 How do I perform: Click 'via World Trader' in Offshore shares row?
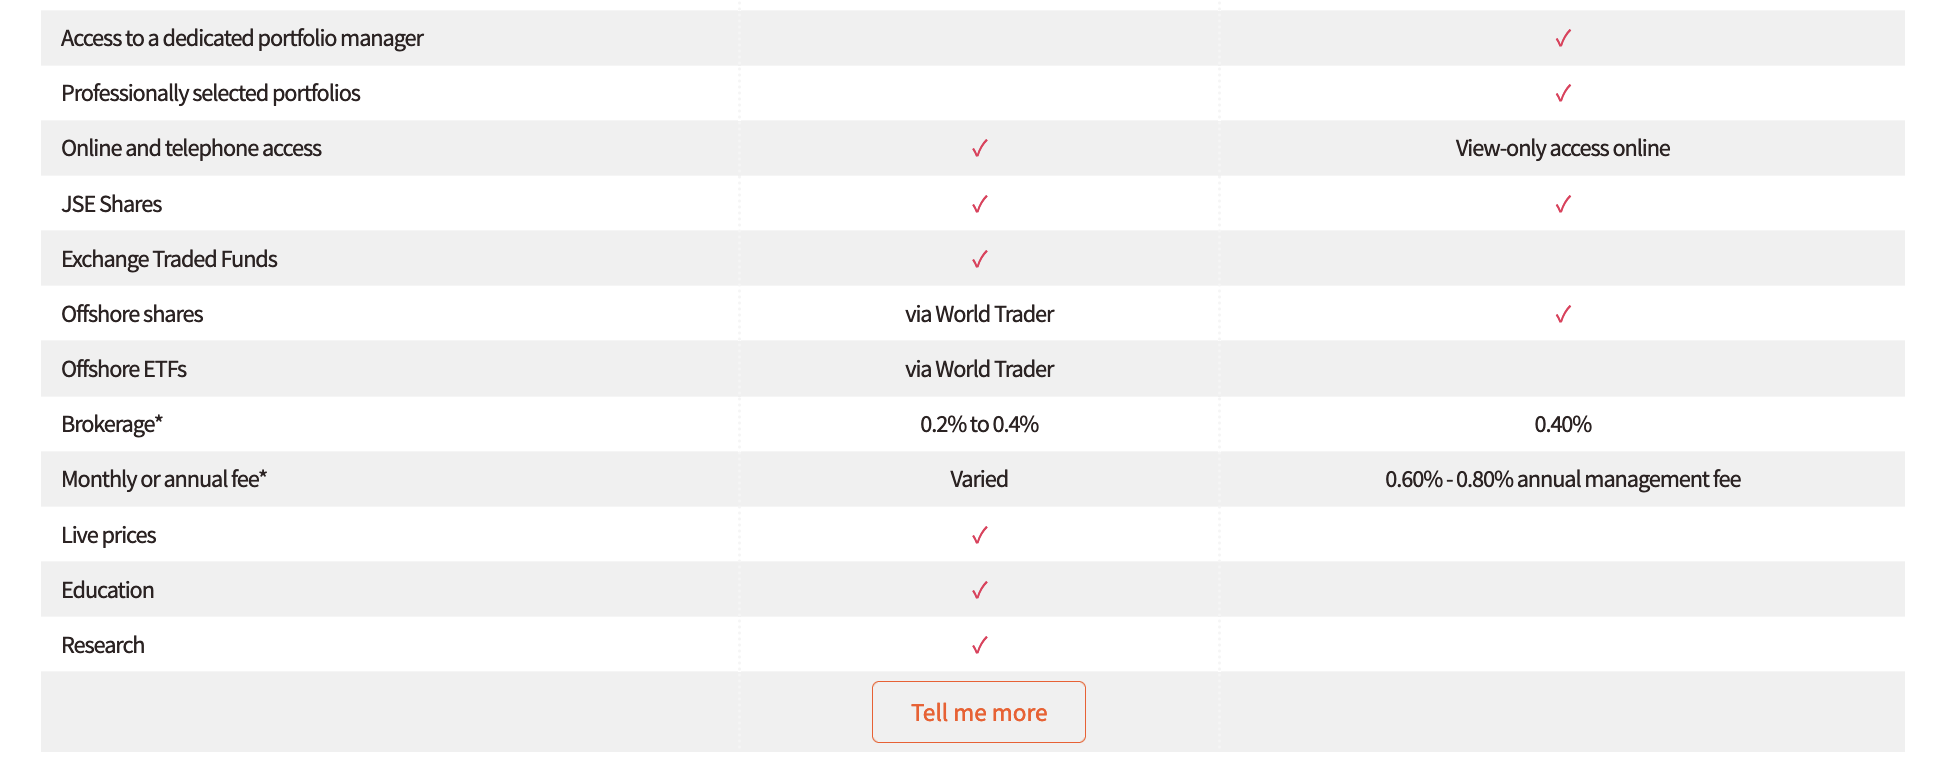979,314
